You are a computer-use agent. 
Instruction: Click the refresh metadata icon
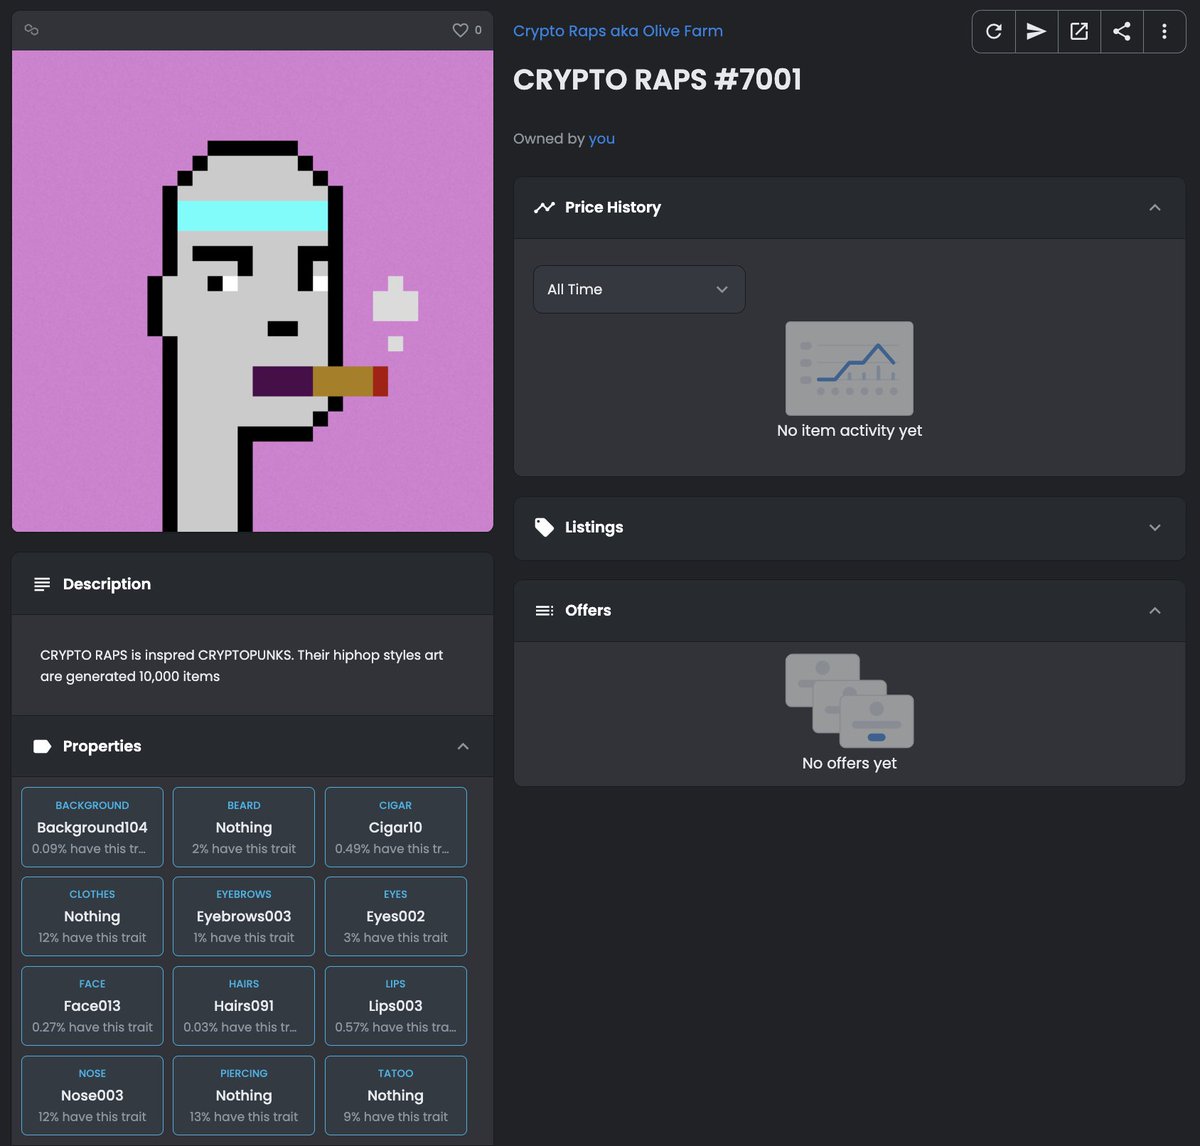click(994, 31)
